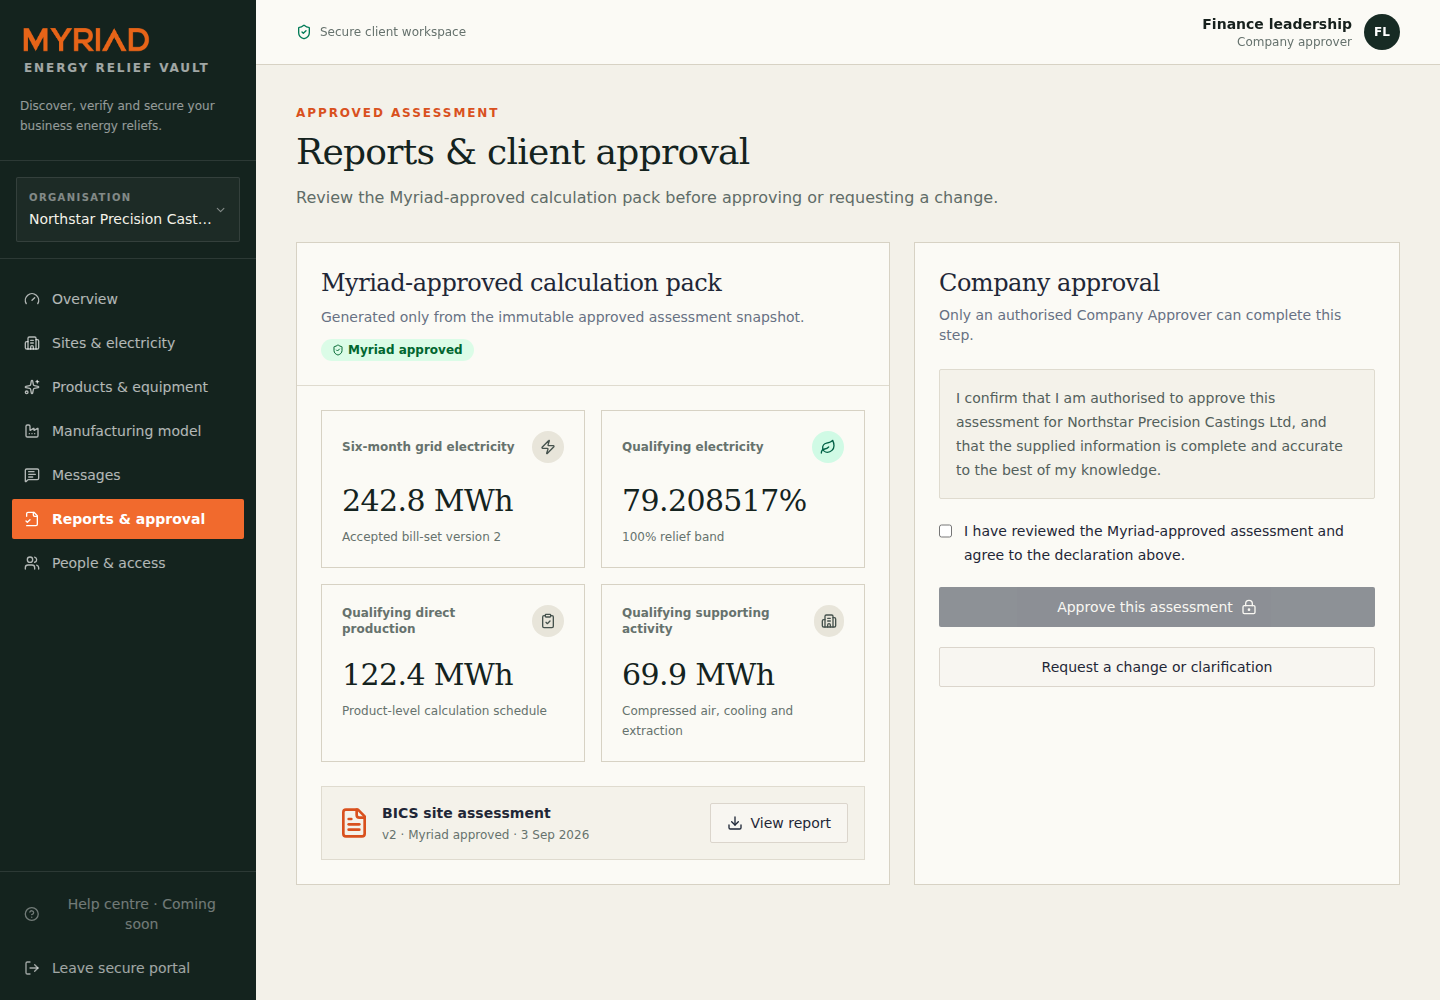This screenshot has height=1000, width=1440.
Task: Click Leave secure portal link
Action: tap(128, 968)
